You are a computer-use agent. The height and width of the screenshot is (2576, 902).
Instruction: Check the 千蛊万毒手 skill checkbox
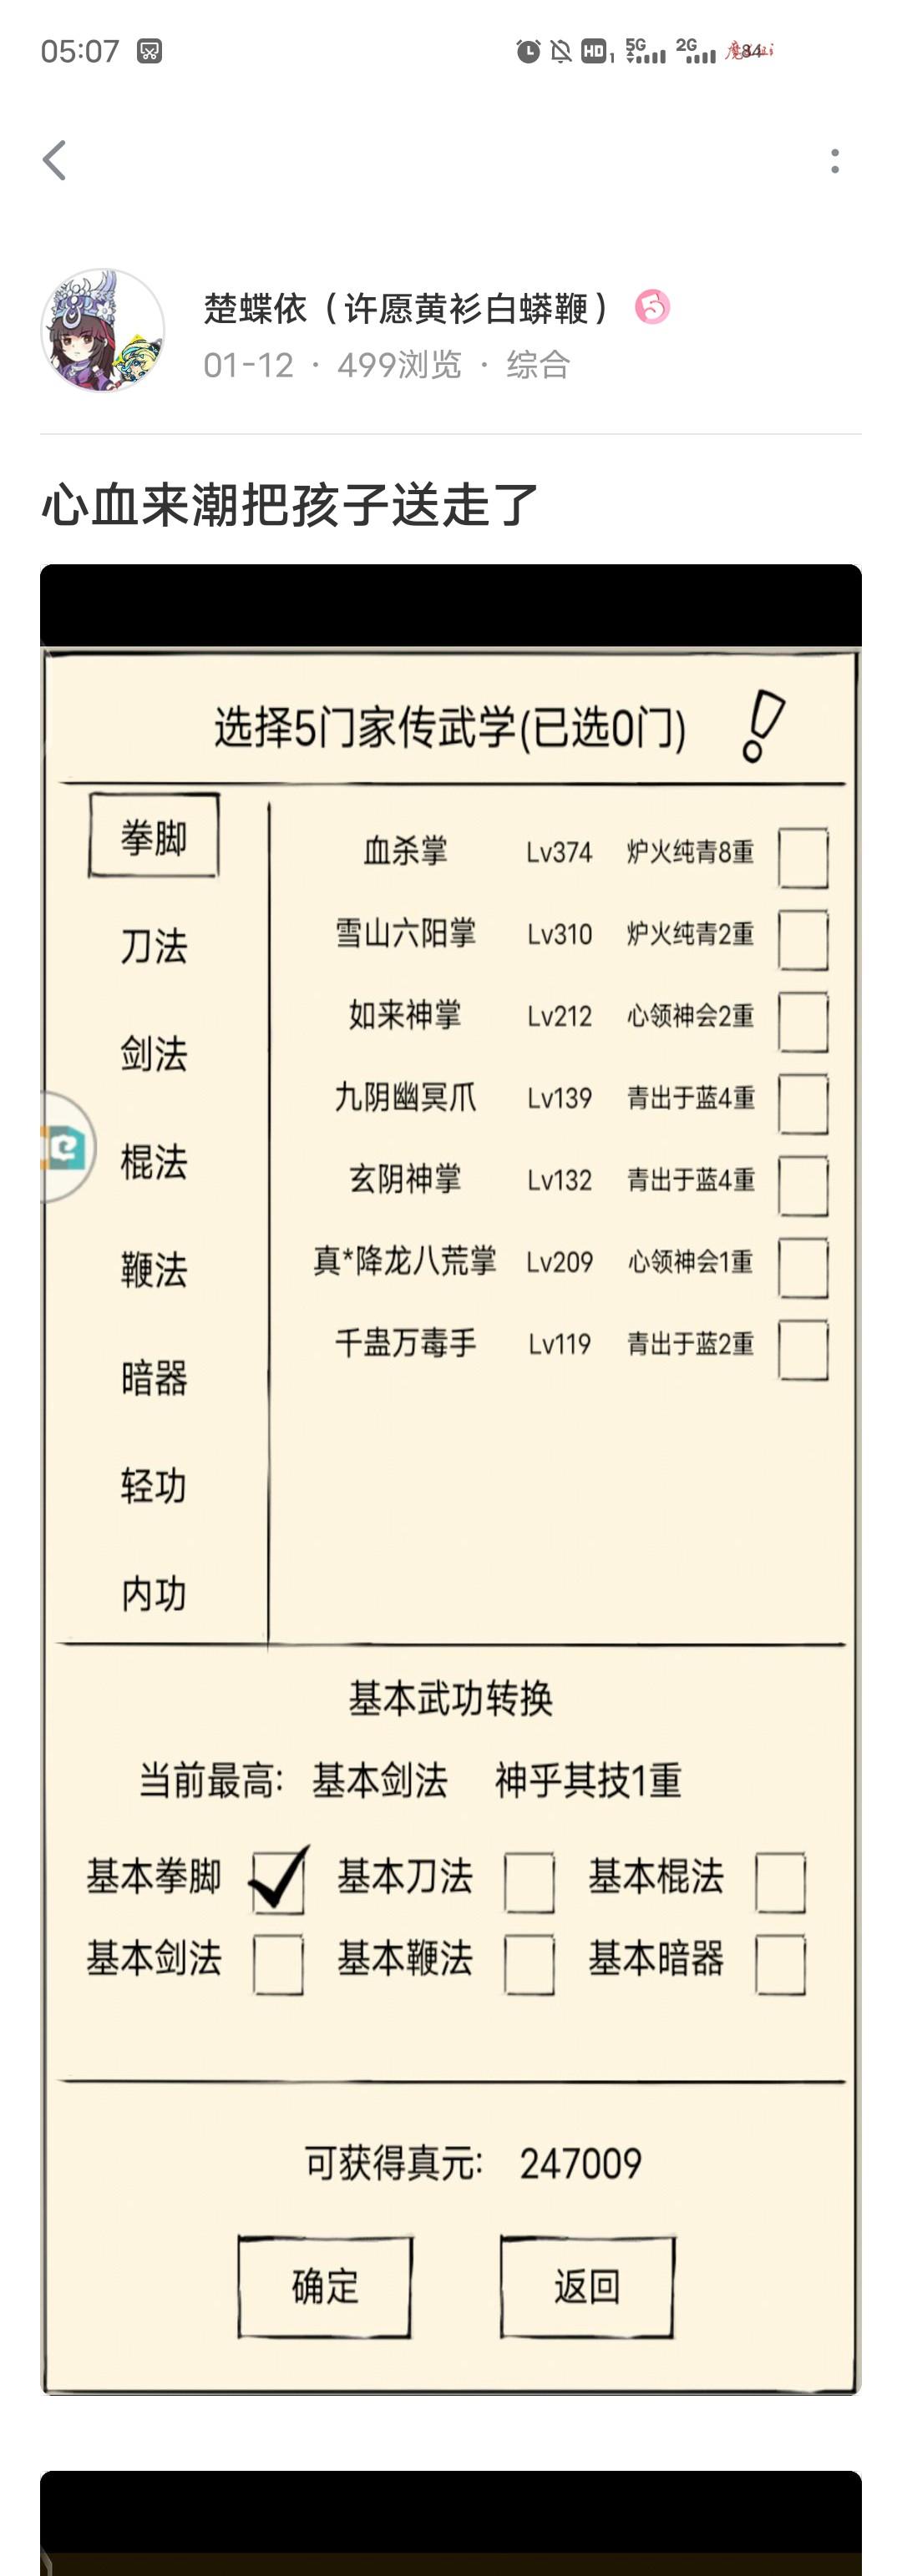click(x=803, y=1349)
